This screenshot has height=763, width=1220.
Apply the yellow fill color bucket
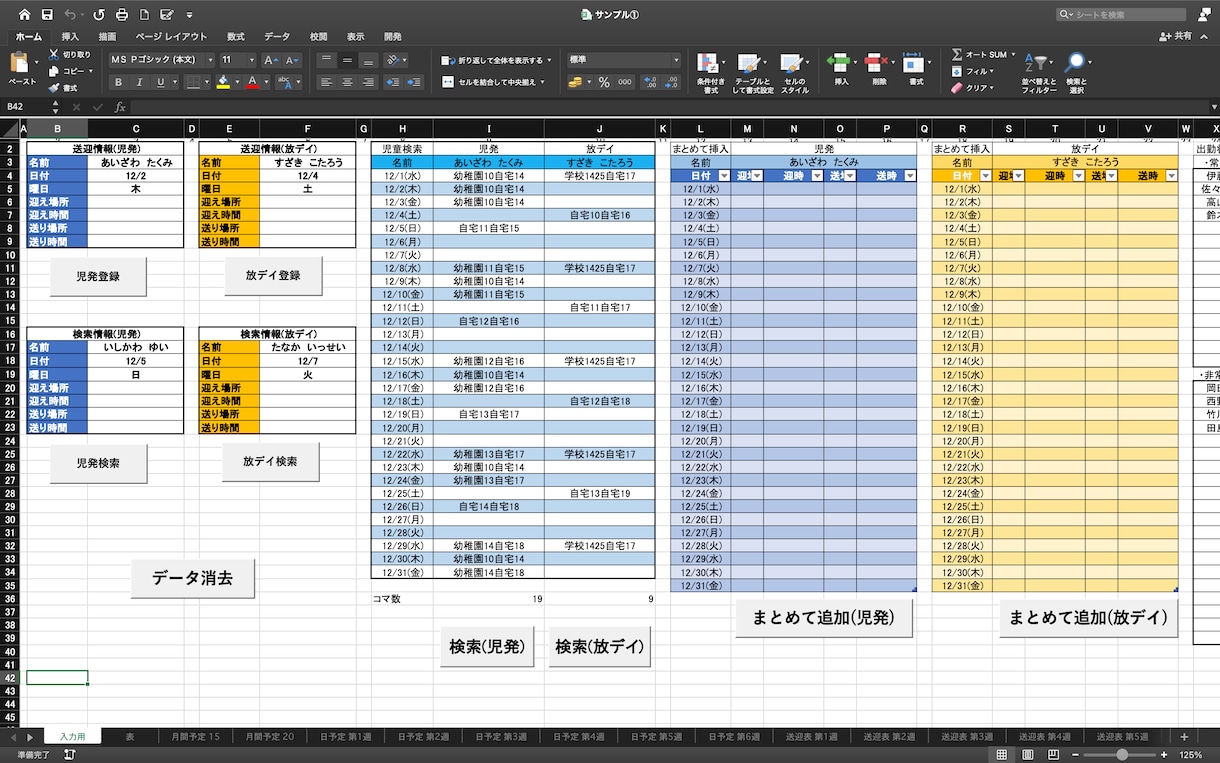click(x=222, y=83)
